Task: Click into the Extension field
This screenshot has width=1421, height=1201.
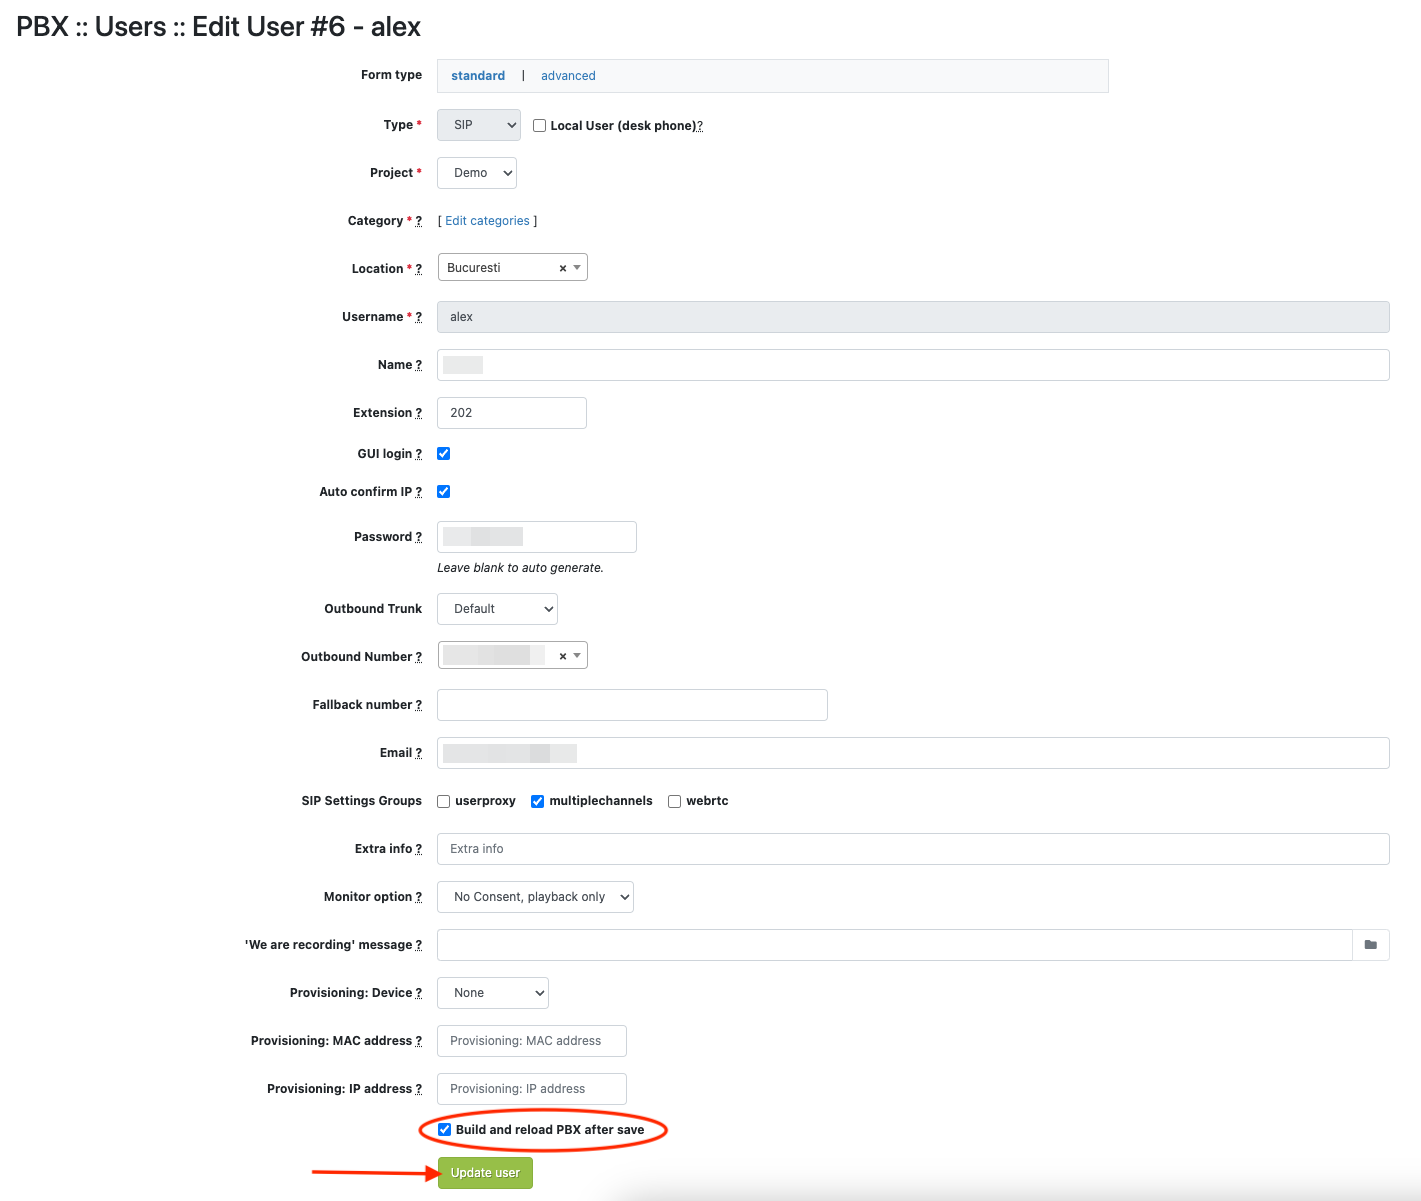Action: 512,413
